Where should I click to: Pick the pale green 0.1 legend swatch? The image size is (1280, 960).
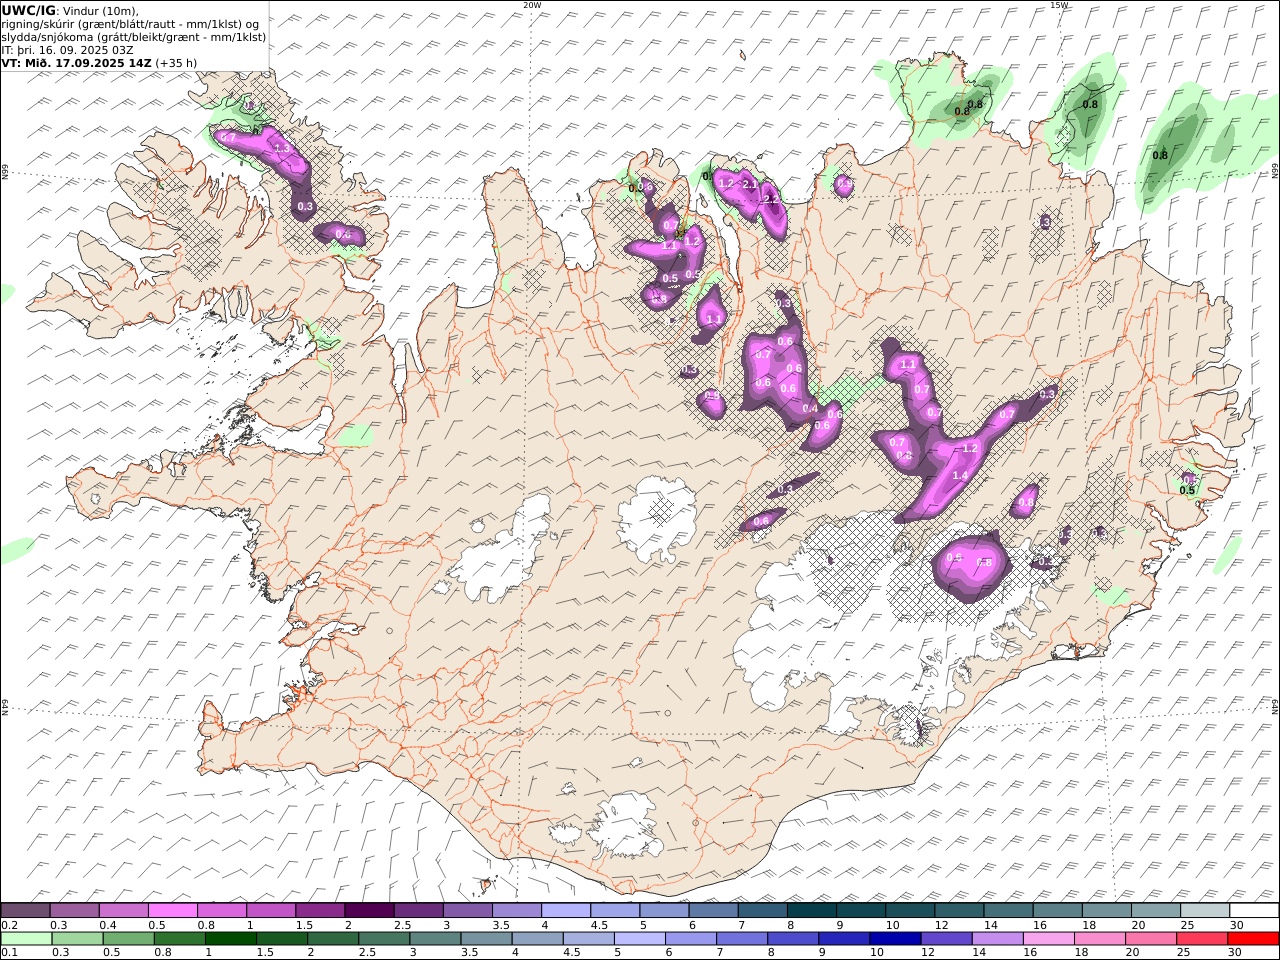click(x=26, y=939)
